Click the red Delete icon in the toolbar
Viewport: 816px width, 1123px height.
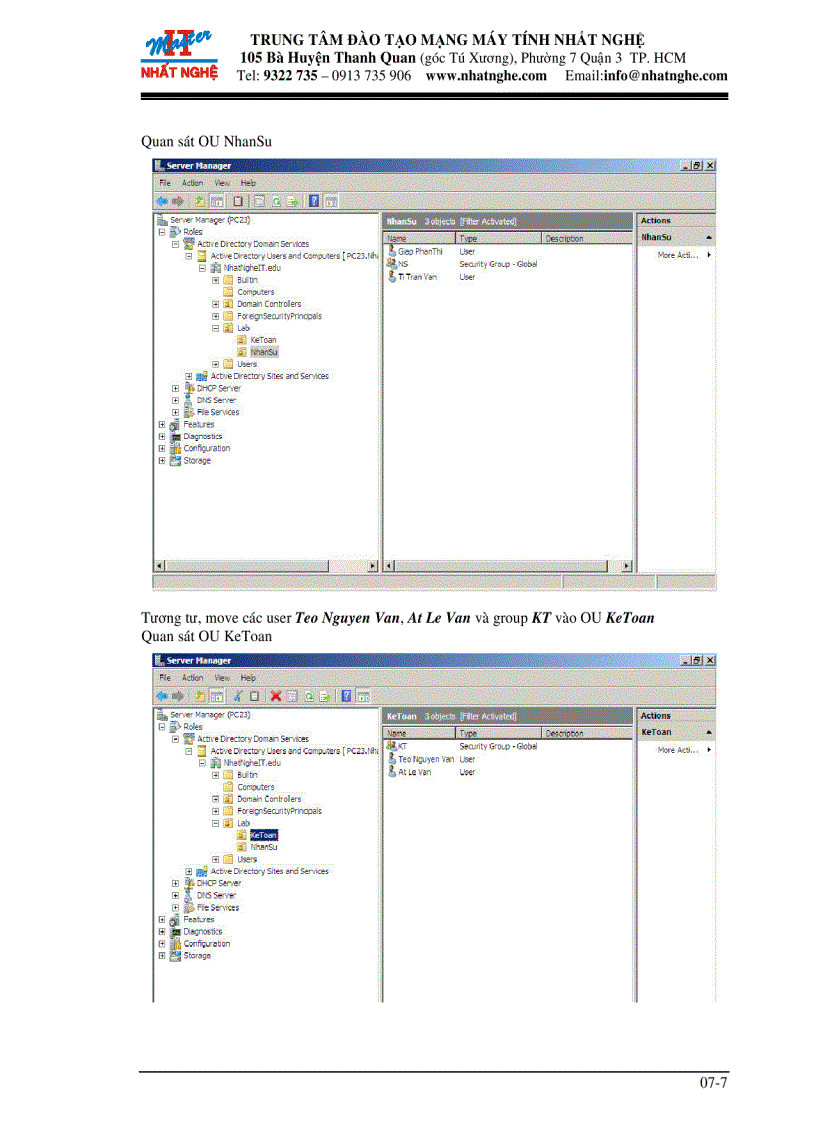pos(275,696)
